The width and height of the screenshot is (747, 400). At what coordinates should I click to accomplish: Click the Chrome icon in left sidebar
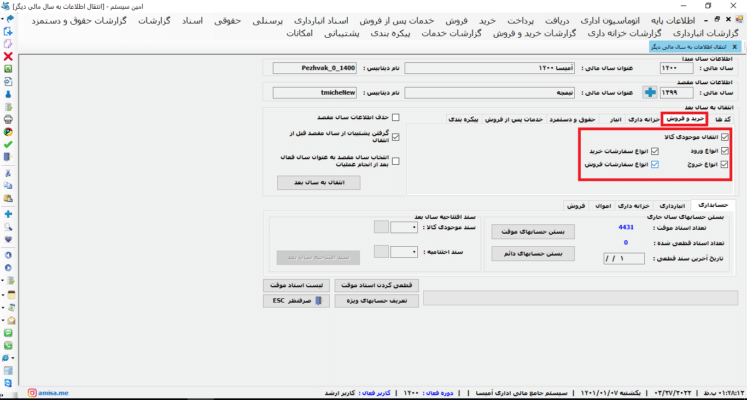point(8,130)
